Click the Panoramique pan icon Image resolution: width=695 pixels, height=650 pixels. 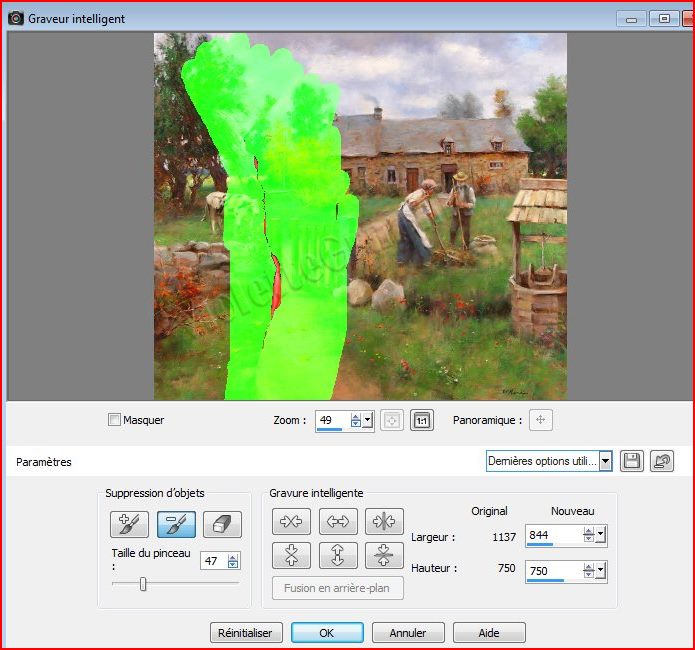pos(540,420)
